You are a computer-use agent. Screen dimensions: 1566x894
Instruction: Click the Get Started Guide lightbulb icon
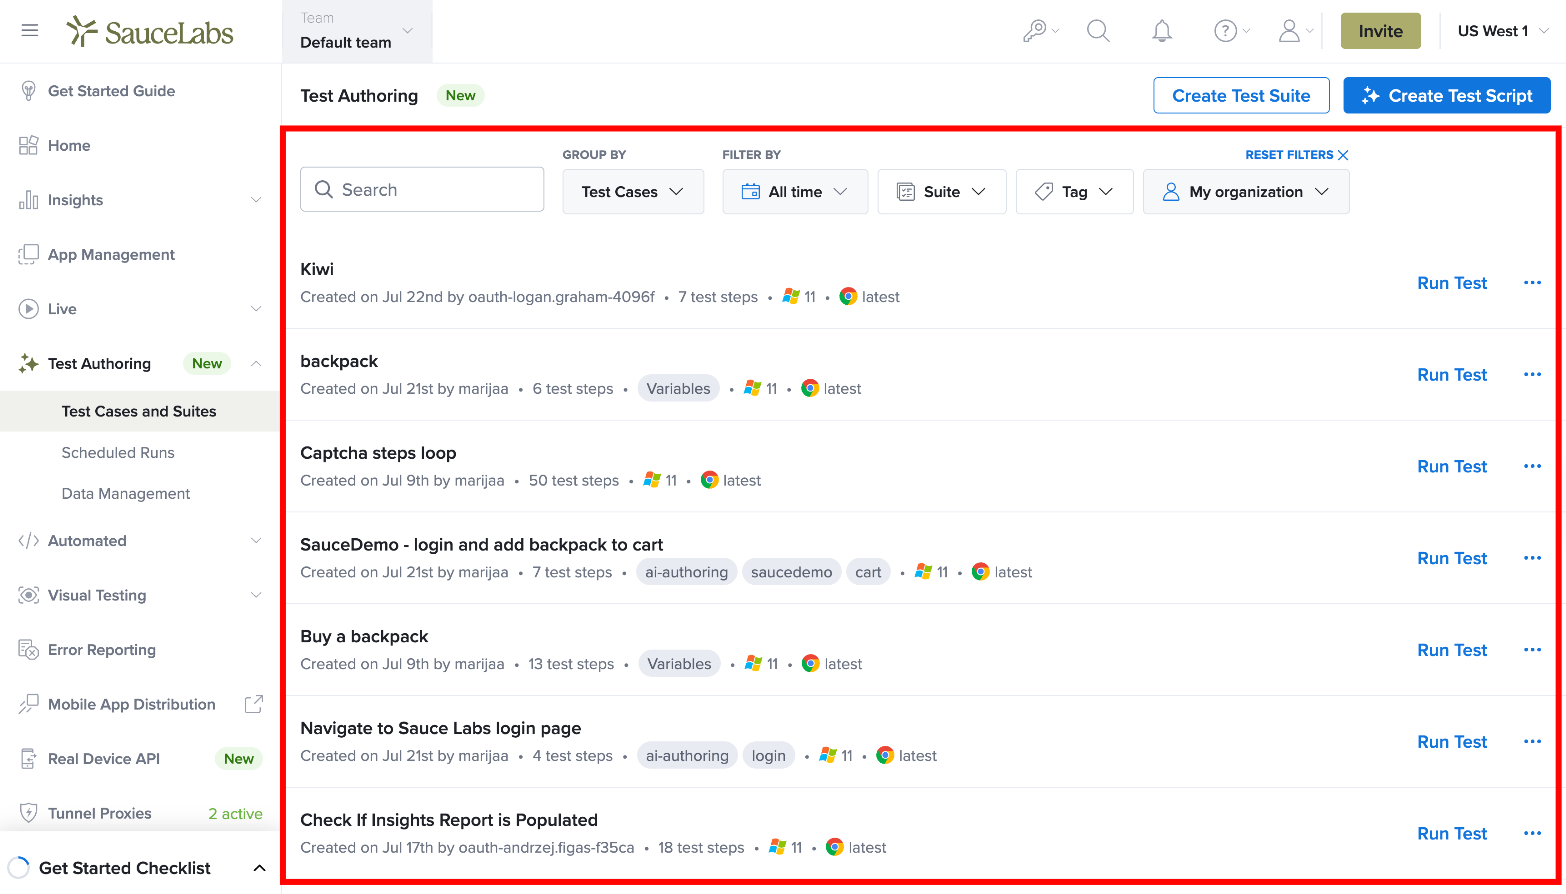(28, 91)
